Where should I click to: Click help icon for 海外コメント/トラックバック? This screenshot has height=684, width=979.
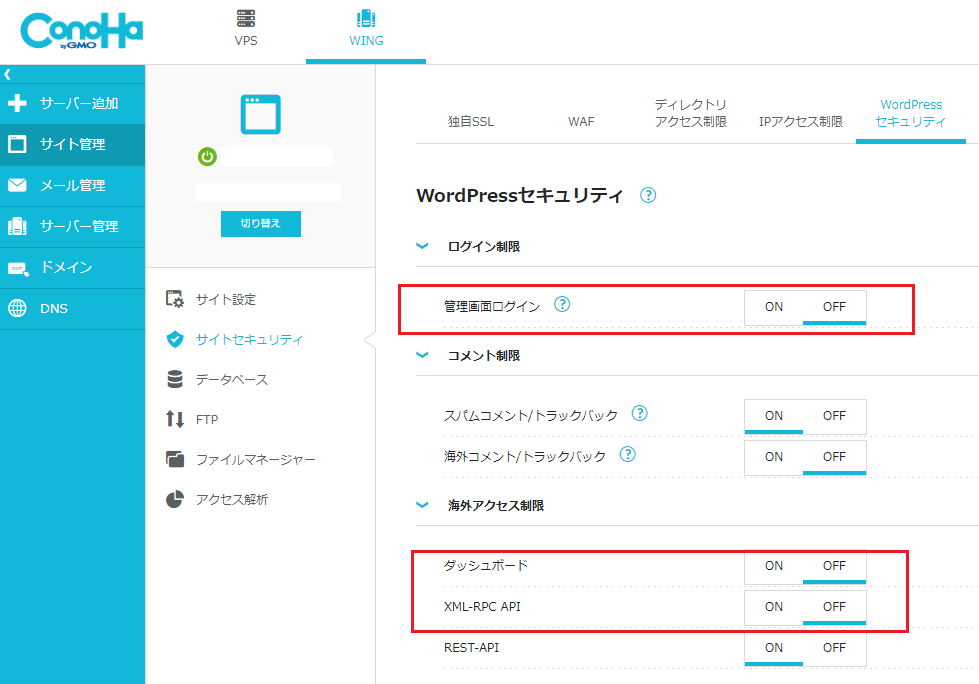point(628,455)
